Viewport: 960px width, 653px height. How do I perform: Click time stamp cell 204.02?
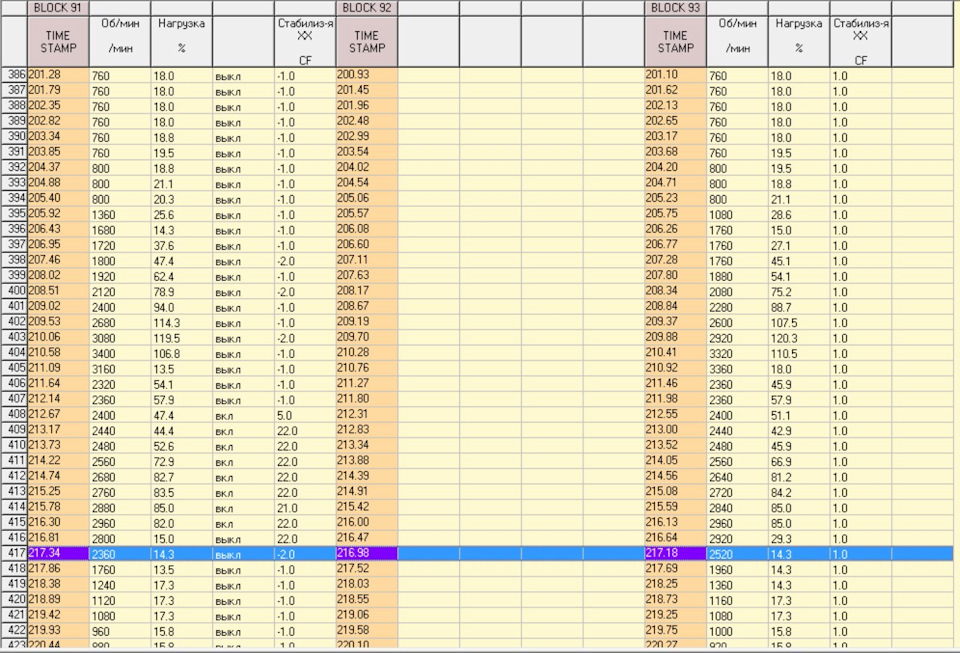367,168
